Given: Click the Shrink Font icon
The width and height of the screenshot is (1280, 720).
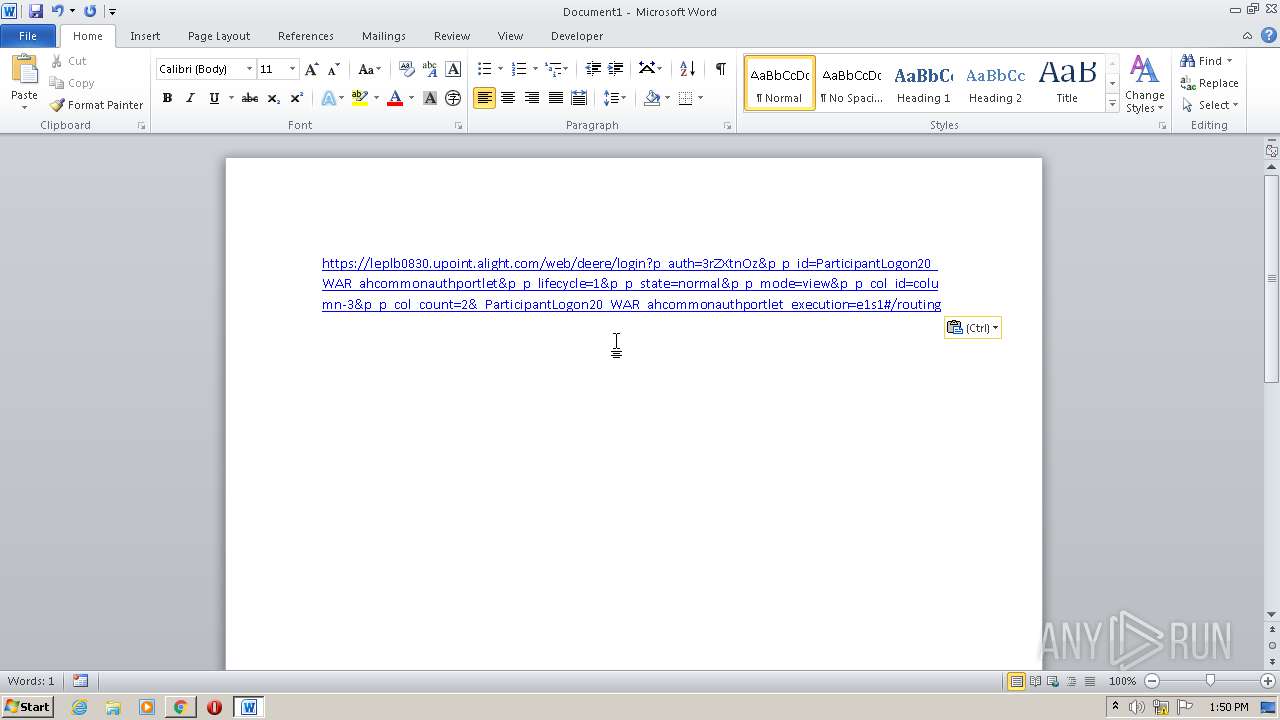Looking at the screenshot, I should [x=334, y=69].
